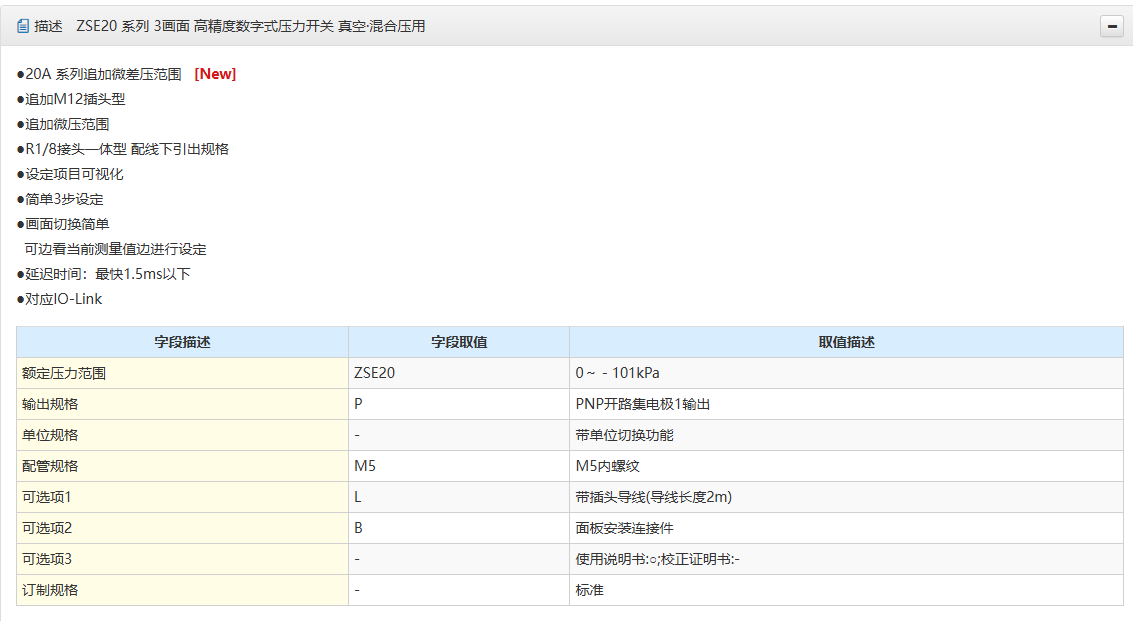1133x621 pixels.
Task: Click the document icon beside 描述
Action: (23, 27)
